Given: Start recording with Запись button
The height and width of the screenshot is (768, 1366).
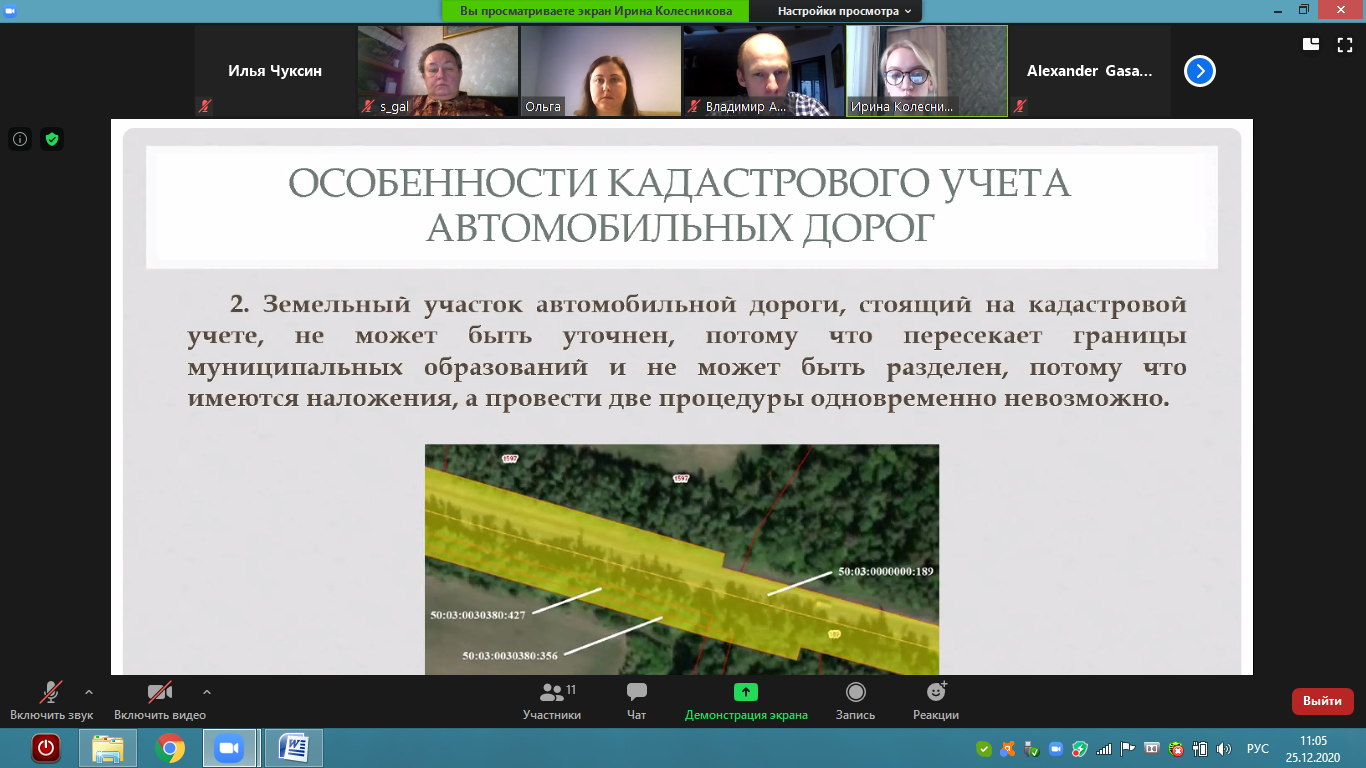Looking at the screenshot, I should tap(855, 700).
